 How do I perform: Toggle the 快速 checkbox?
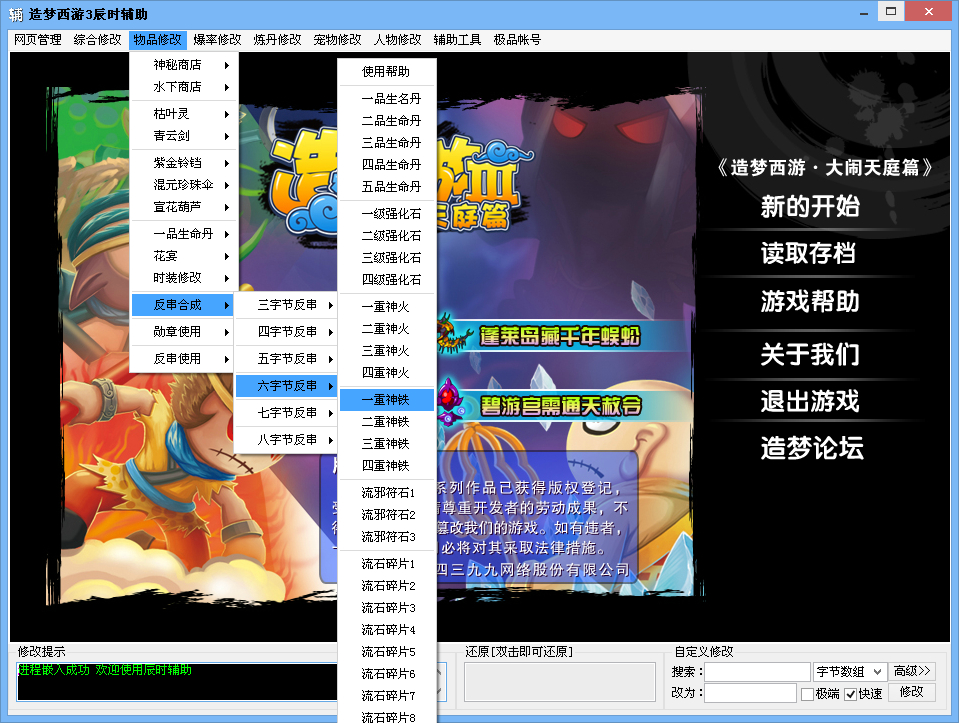[850, 693]
